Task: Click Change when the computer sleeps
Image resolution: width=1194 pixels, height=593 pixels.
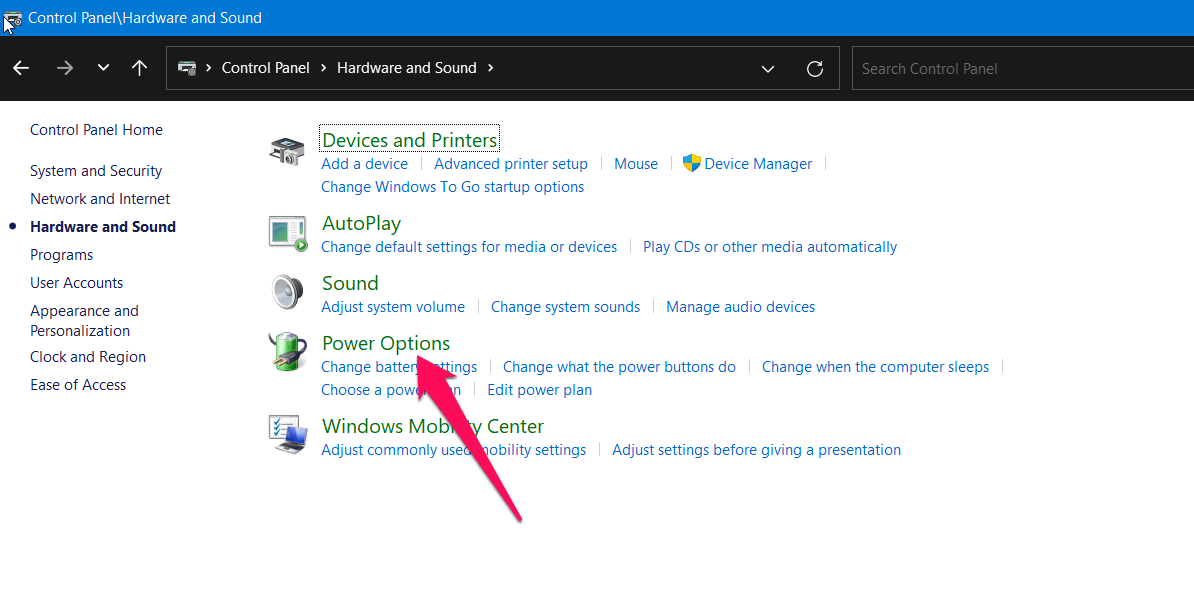Action: (875, 367)
